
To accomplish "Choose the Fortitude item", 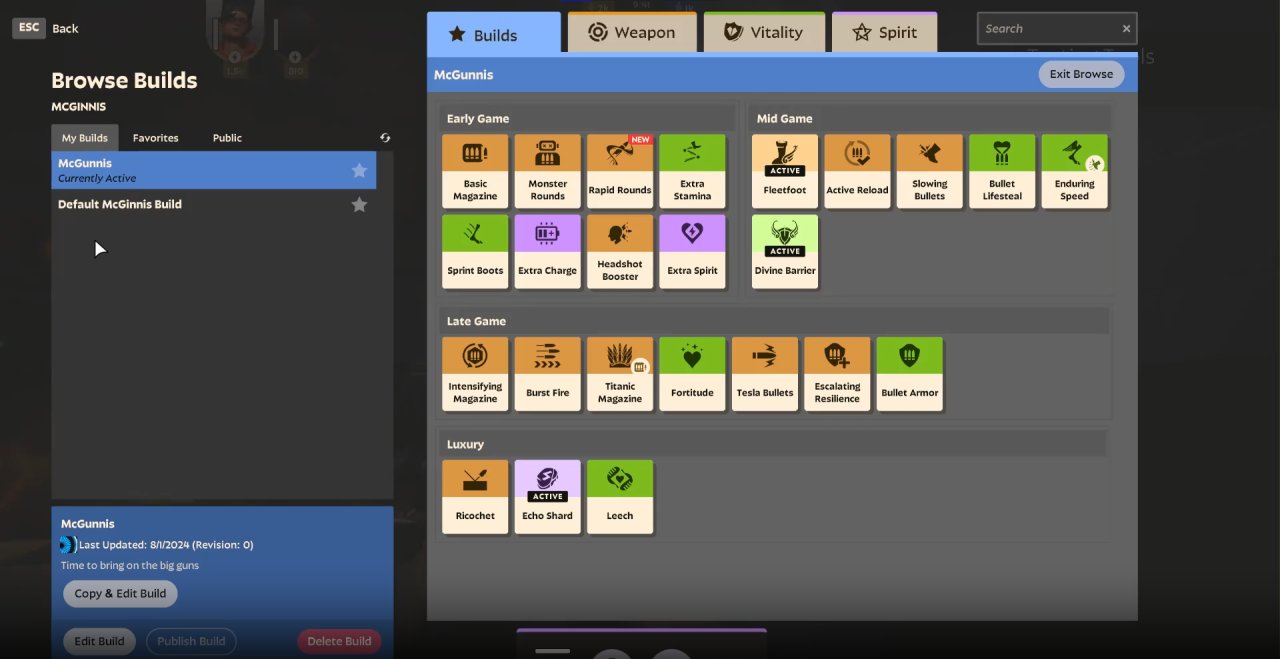I will [692, 374].
